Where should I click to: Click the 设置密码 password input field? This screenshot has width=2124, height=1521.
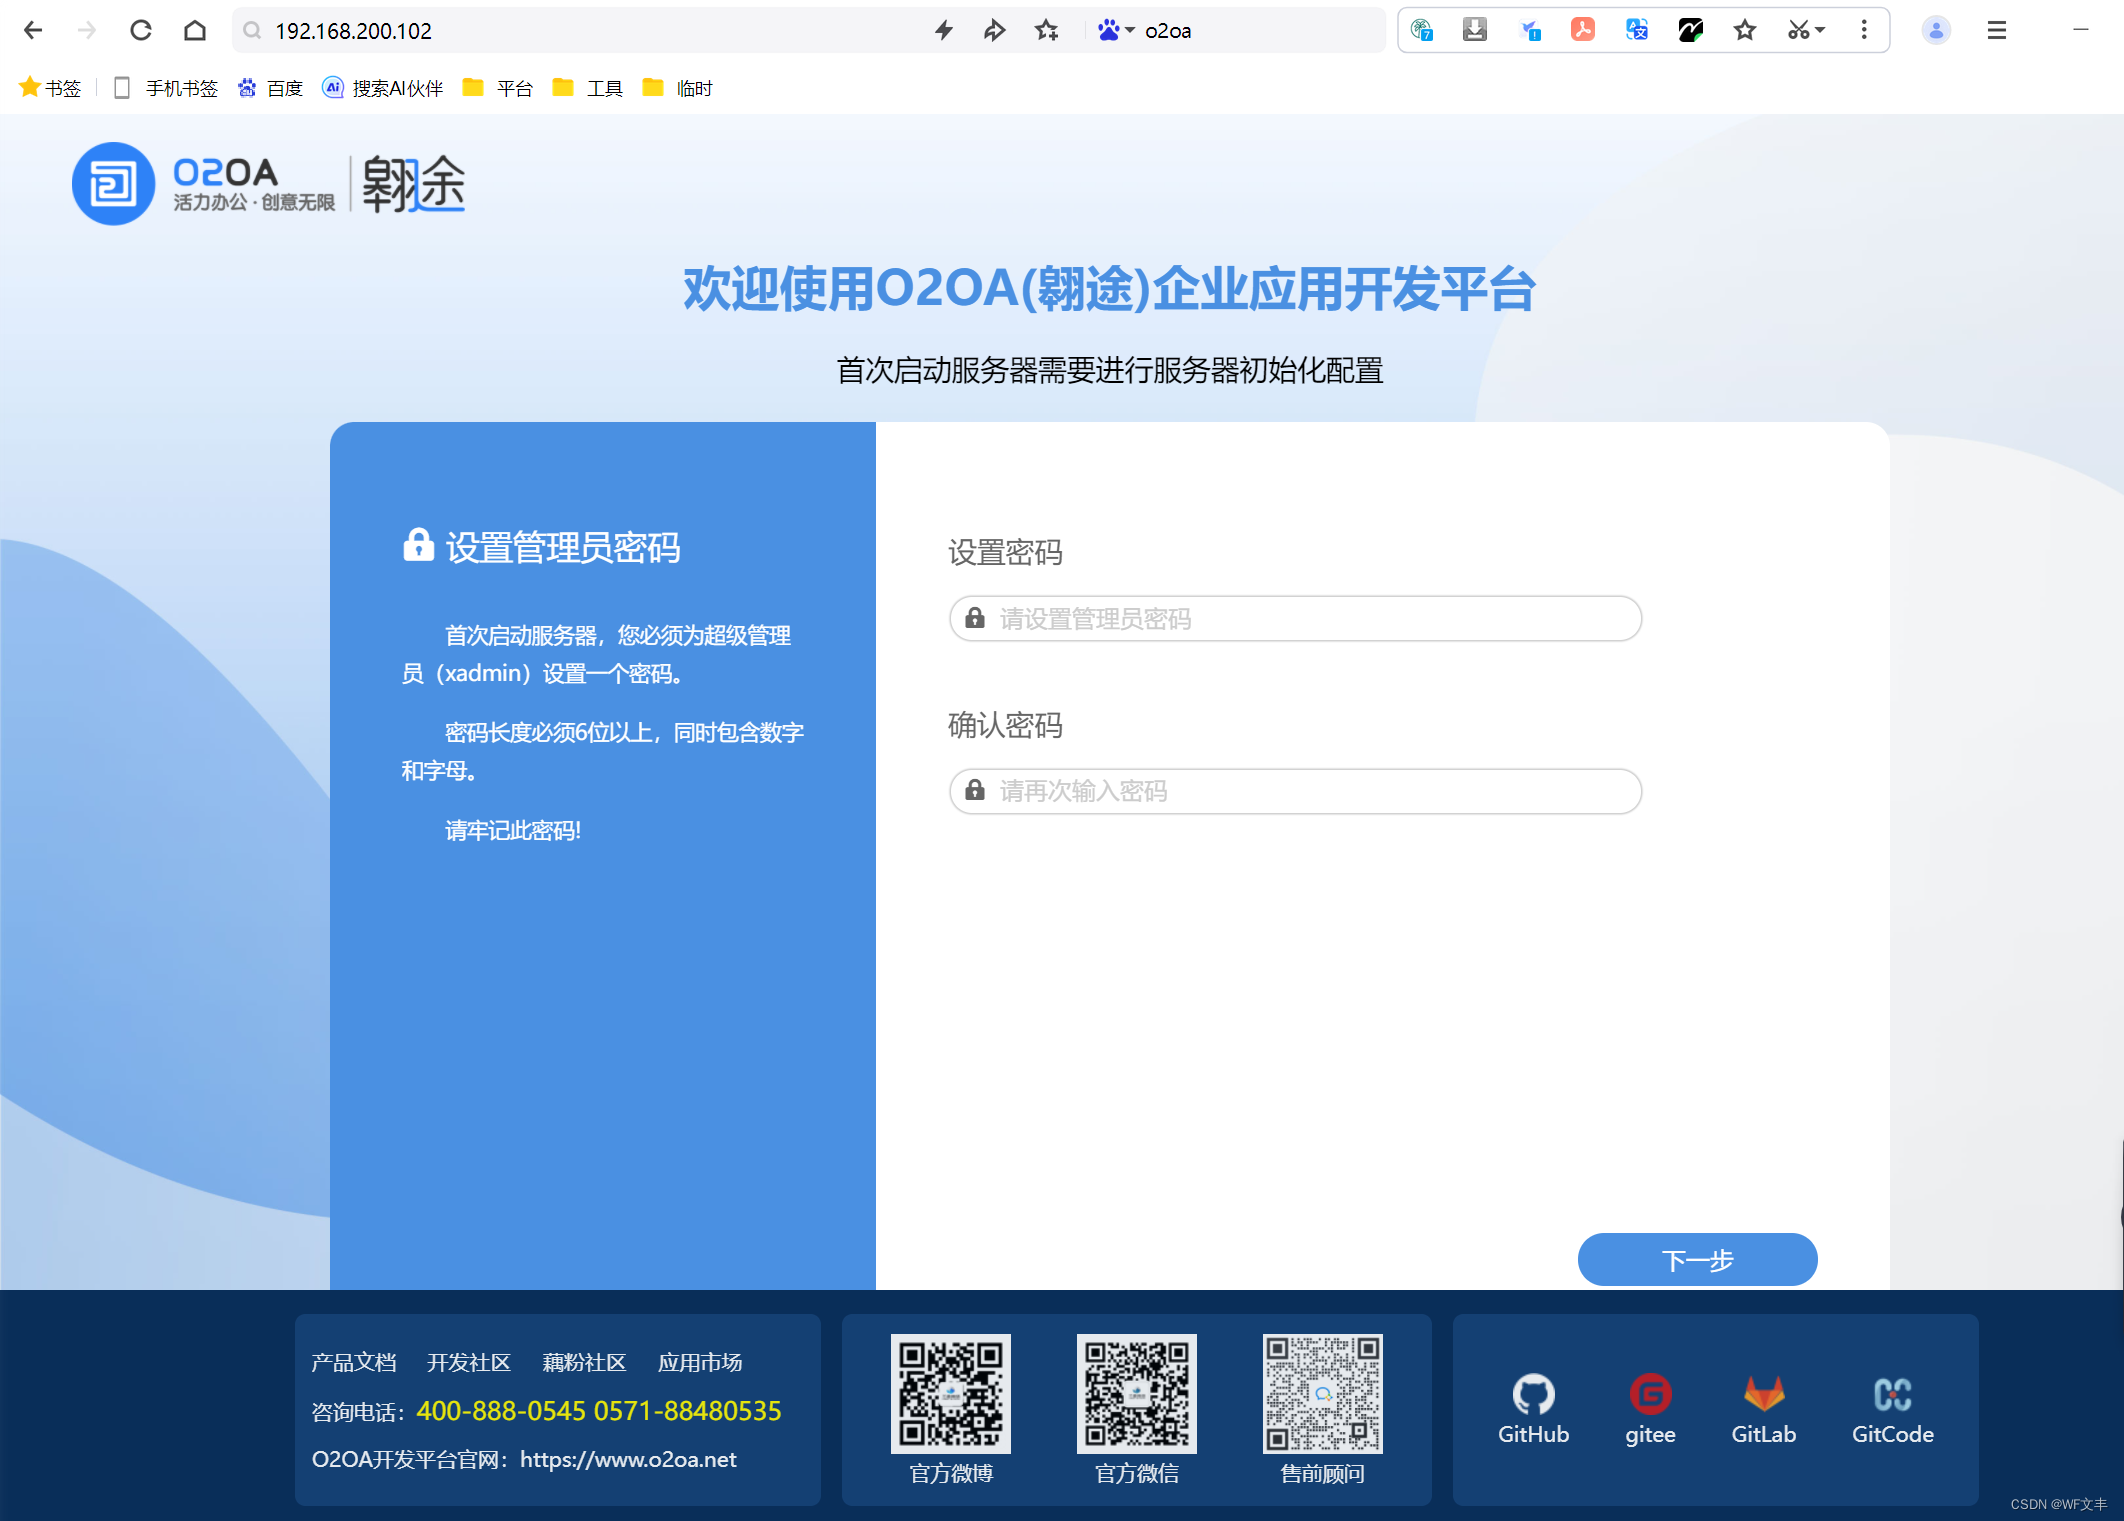(x=1295, y=619)
